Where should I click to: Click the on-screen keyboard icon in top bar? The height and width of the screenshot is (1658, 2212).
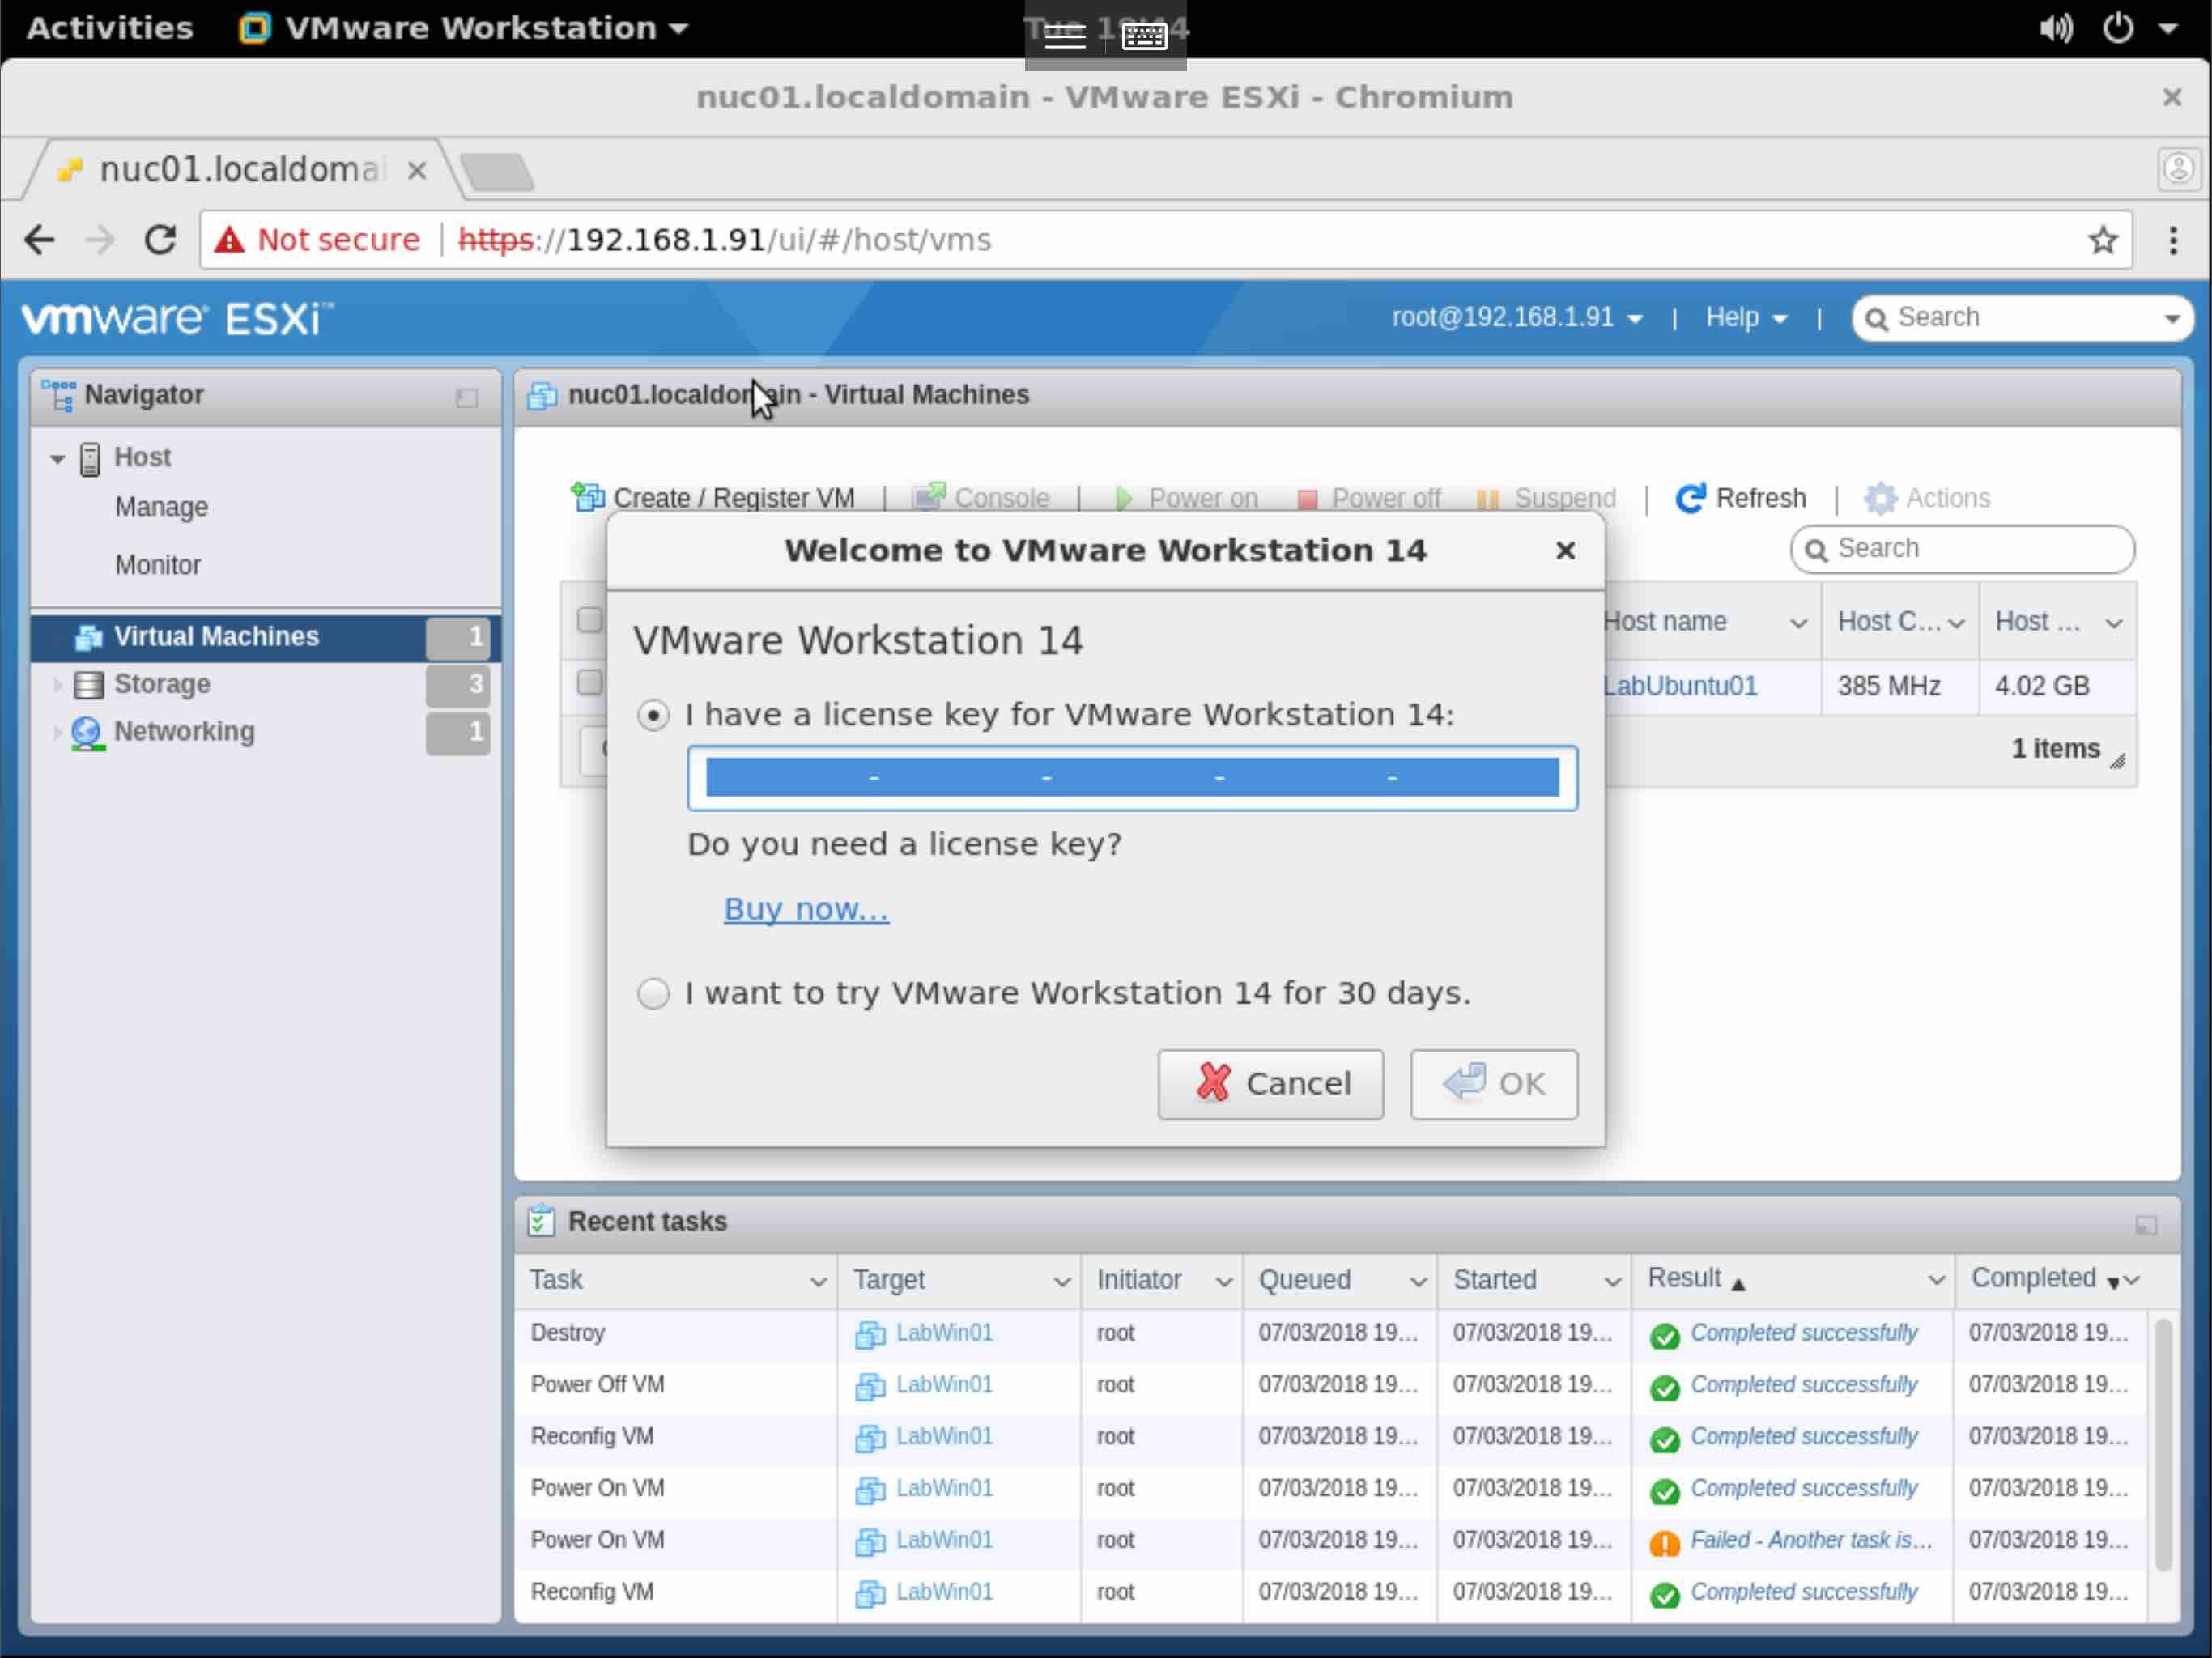click(1144, 37)
